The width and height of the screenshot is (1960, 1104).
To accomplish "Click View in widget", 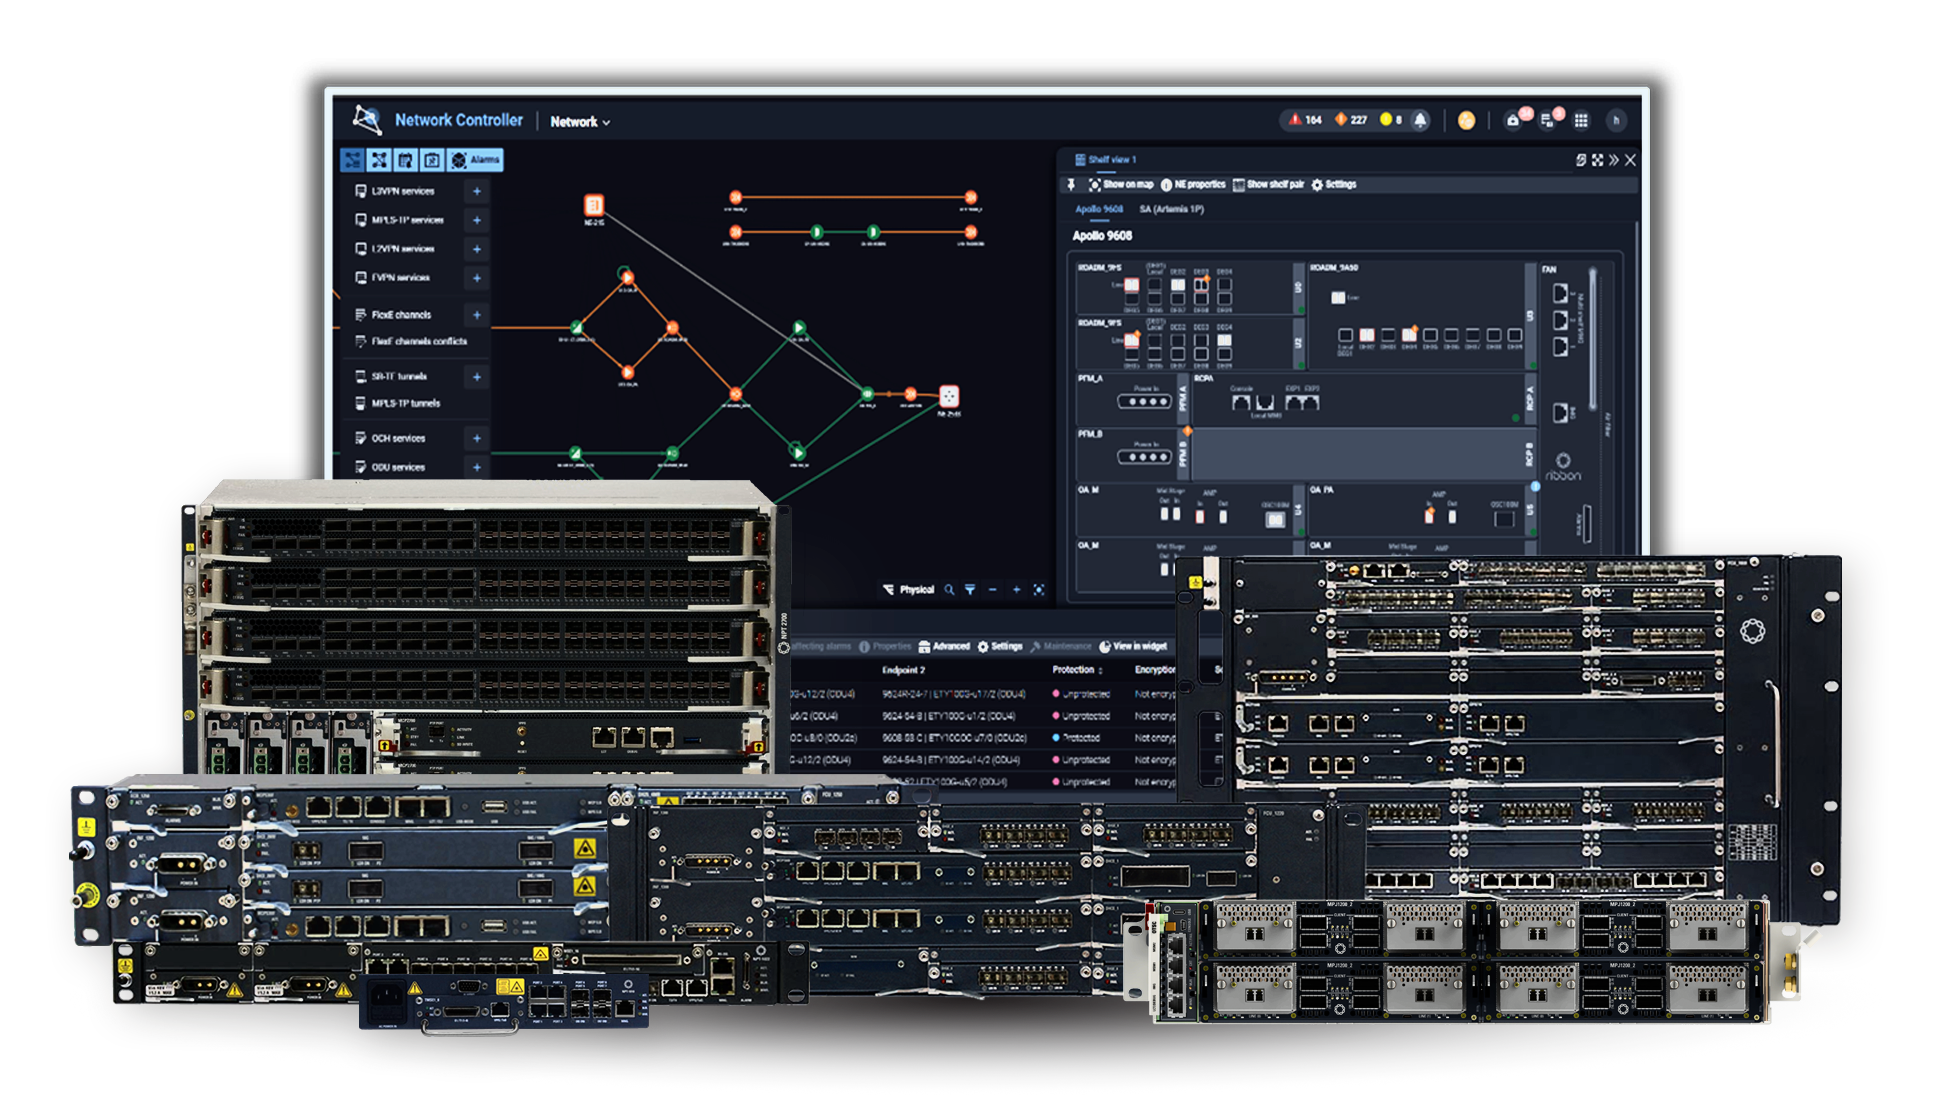I will 1133,647.
